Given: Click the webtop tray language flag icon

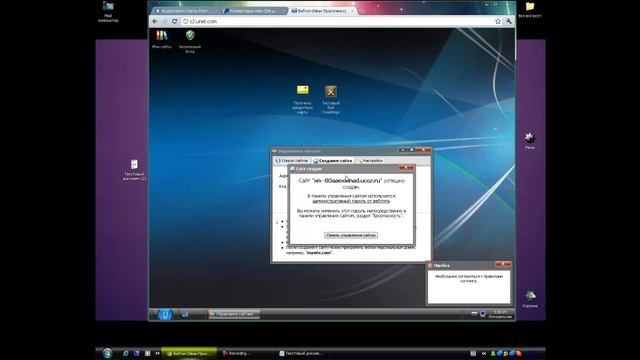Looking at the screenshot, I should tap(474, 314).
